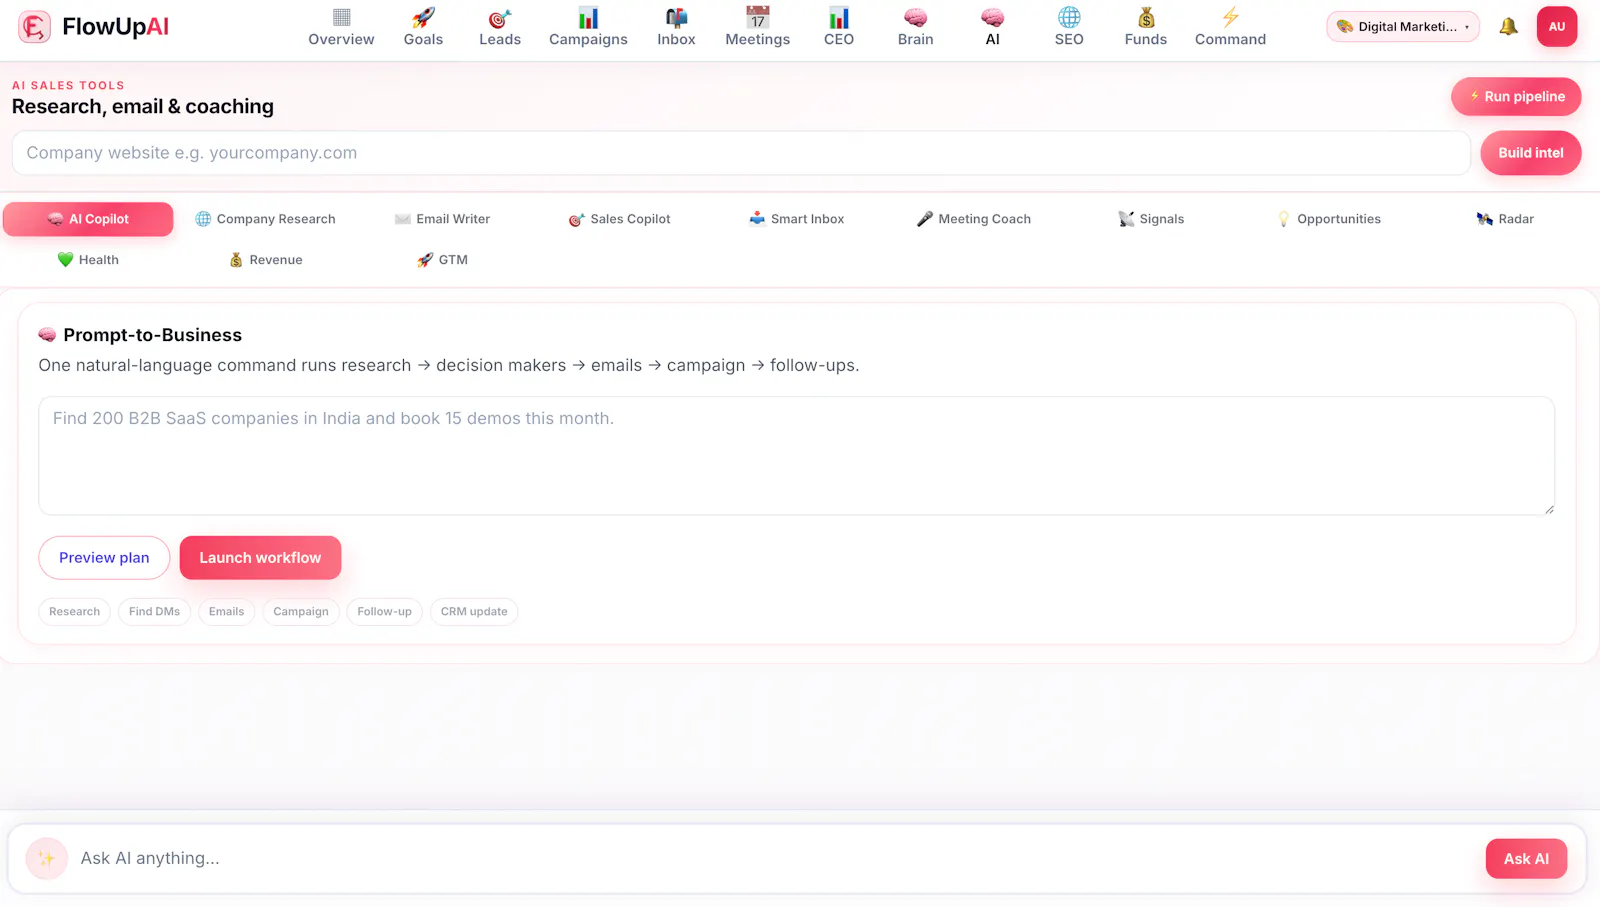Click the sparkle icon beside Ask AI anything
The image size is (1600, 907).
click(x=46, y=858)
